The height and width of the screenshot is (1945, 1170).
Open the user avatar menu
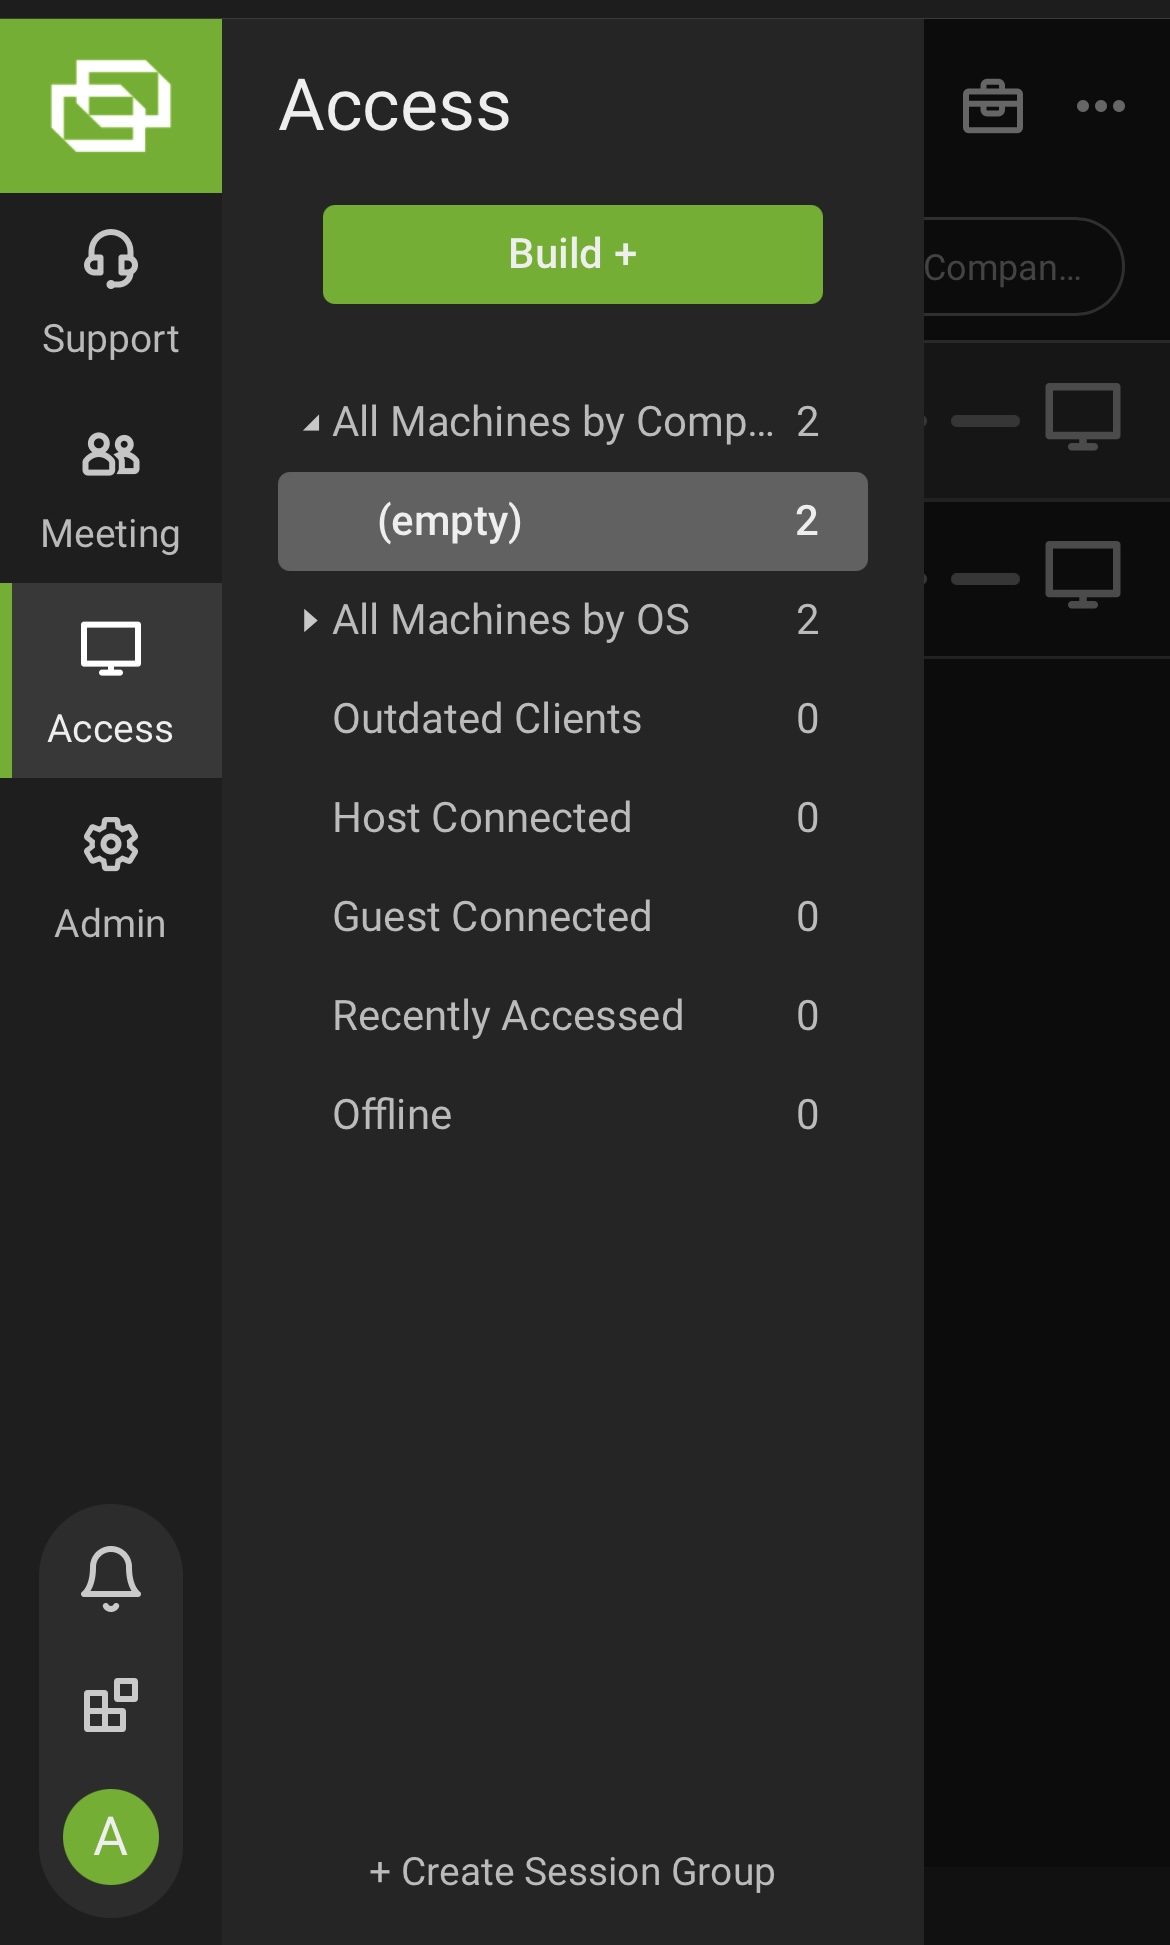110,1836
